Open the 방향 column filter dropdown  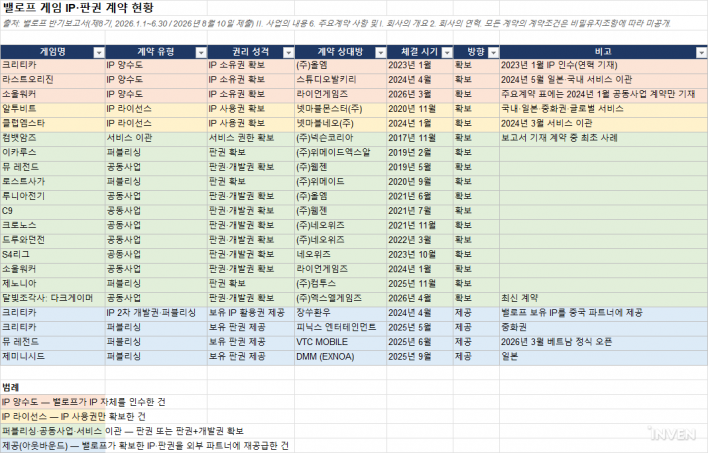[x=493, y=53]
